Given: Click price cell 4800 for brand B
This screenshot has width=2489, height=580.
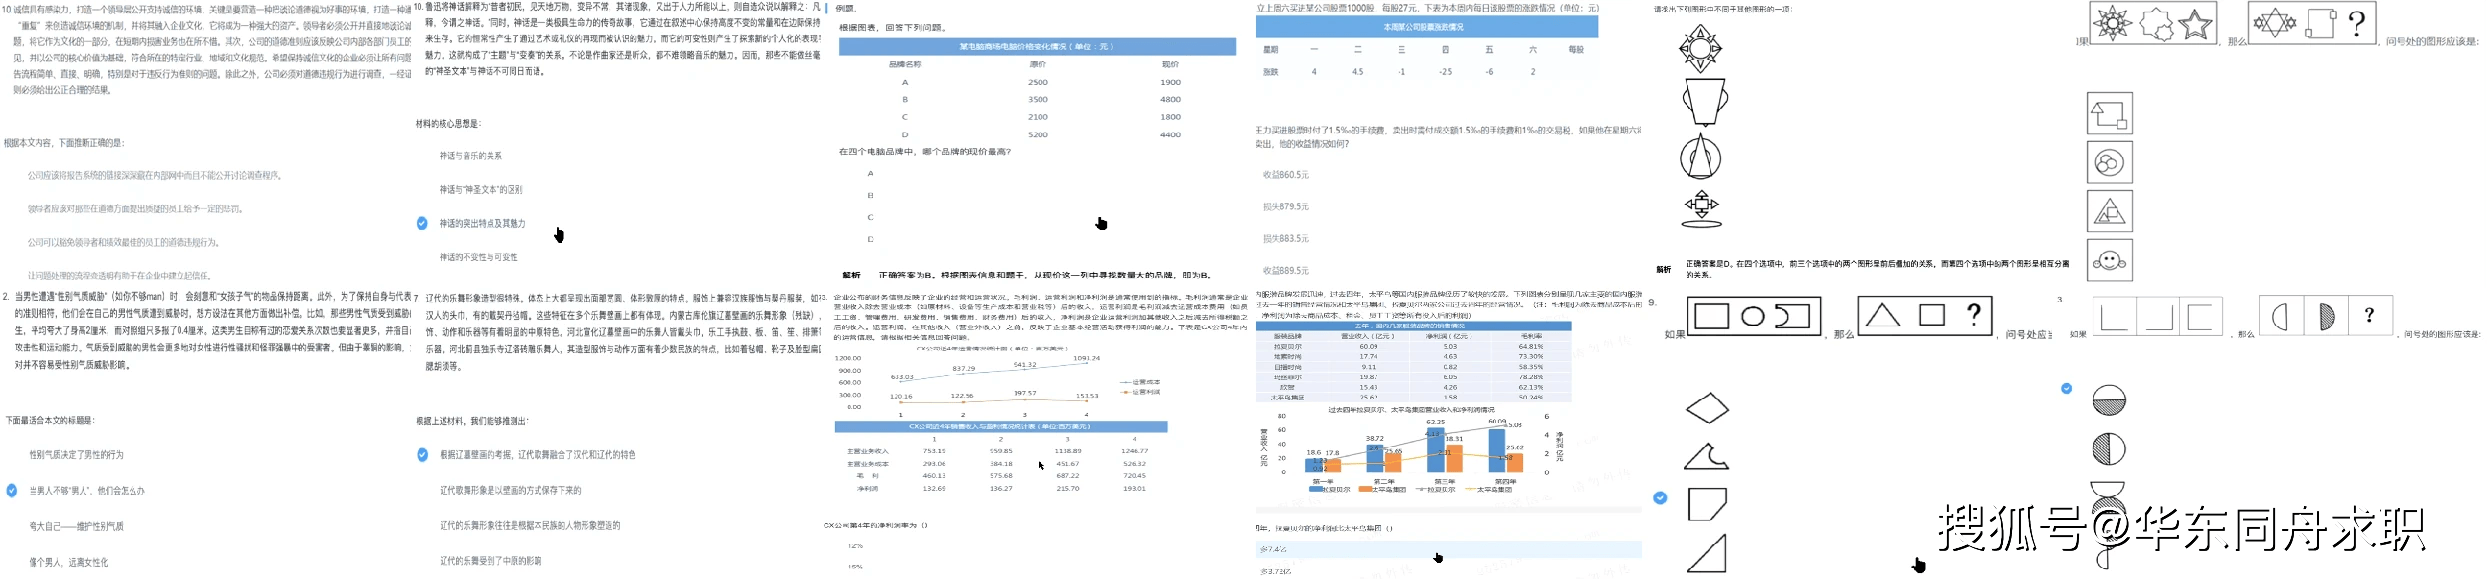Looking at the screenshot, I should pyautogui.click(x=1170, y=99).
